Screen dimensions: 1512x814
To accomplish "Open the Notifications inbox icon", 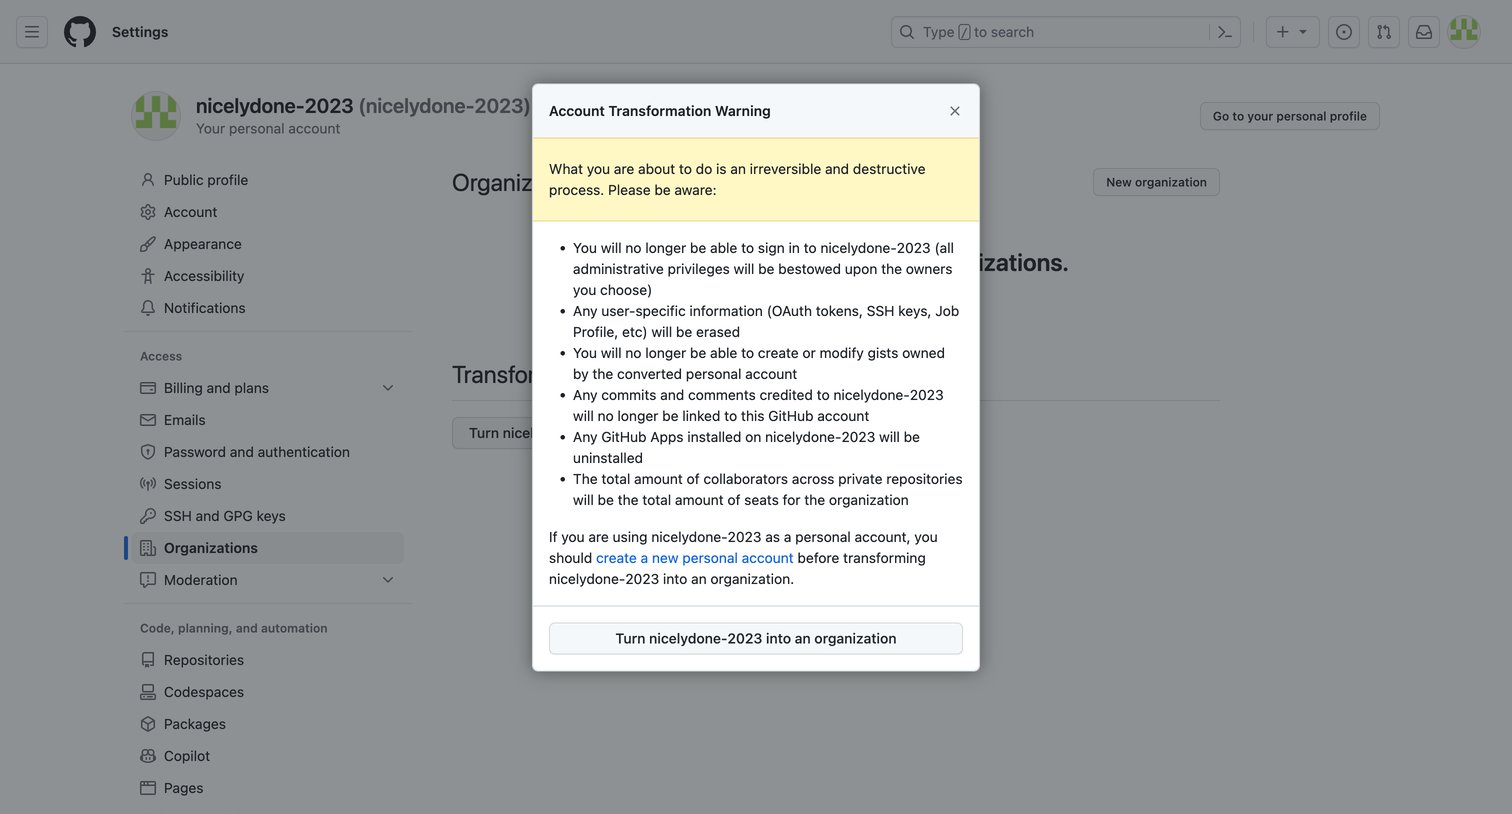I will point(1424,32).
